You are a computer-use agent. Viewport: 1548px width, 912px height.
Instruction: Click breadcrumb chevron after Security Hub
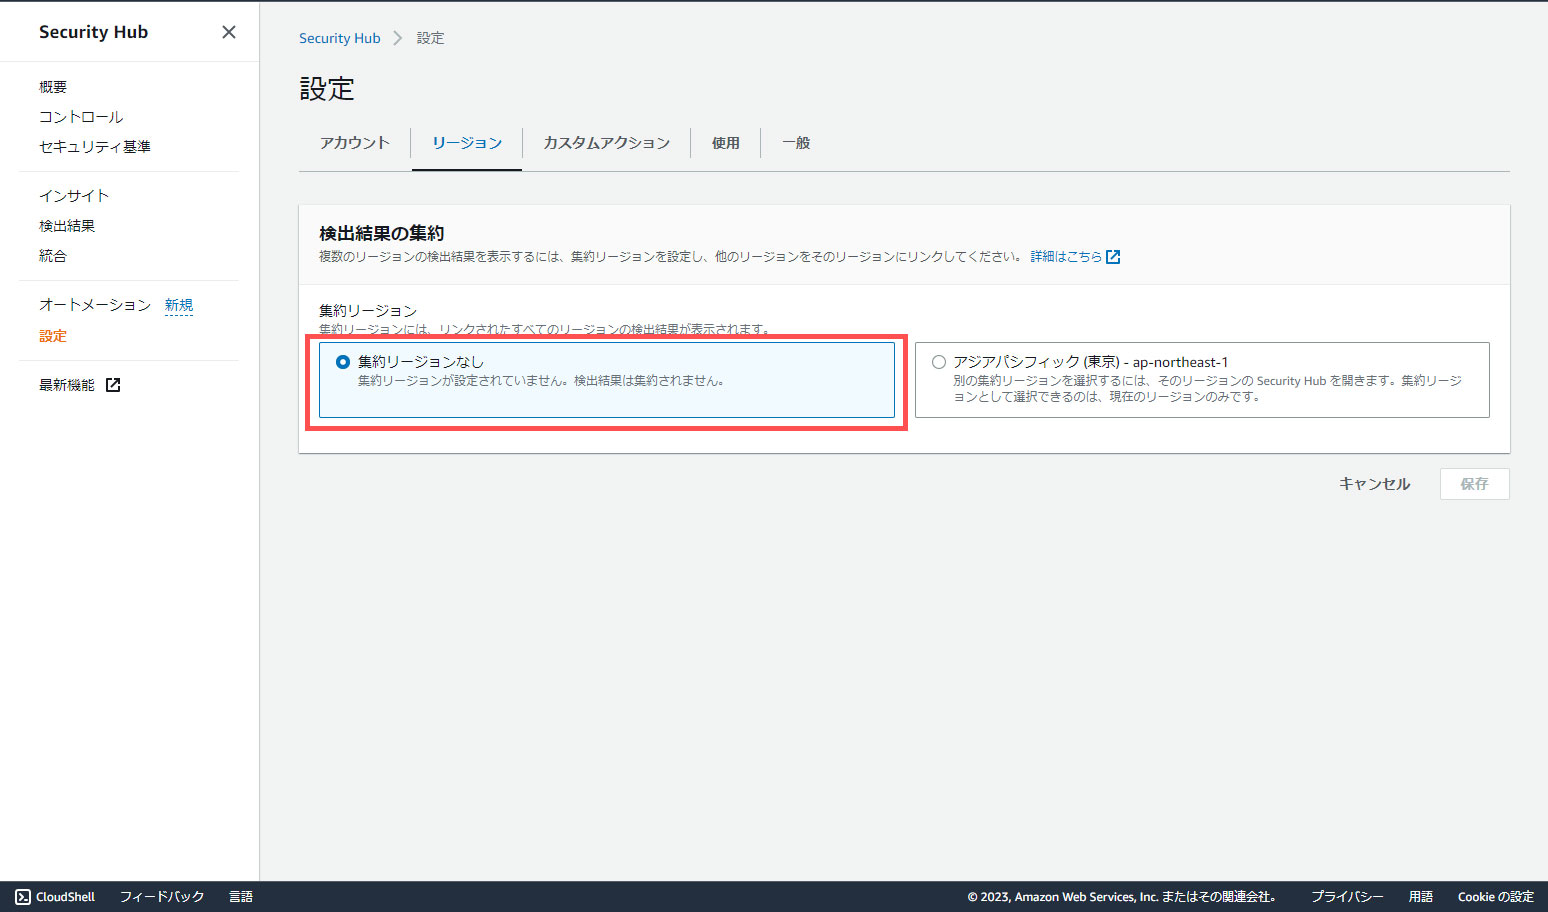(x=398, y=38)
